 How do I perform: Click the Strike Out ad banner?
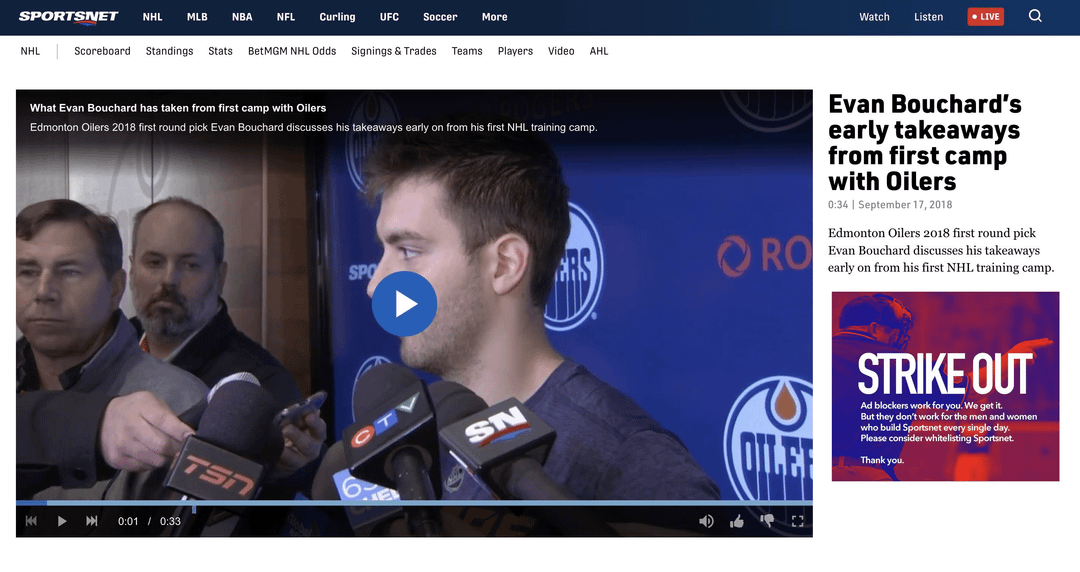945,386
